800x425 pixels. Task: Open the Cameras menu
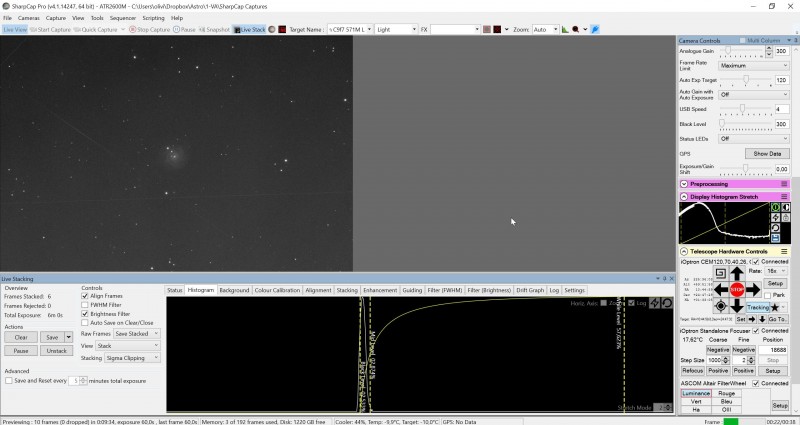[x=29, y=18]
